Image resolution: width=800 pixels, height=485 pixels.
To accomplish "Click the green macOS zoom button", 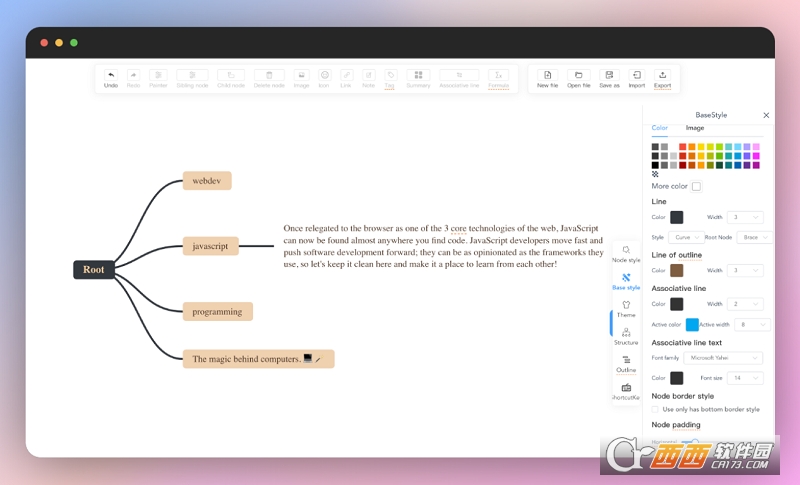I will point(74,43).
